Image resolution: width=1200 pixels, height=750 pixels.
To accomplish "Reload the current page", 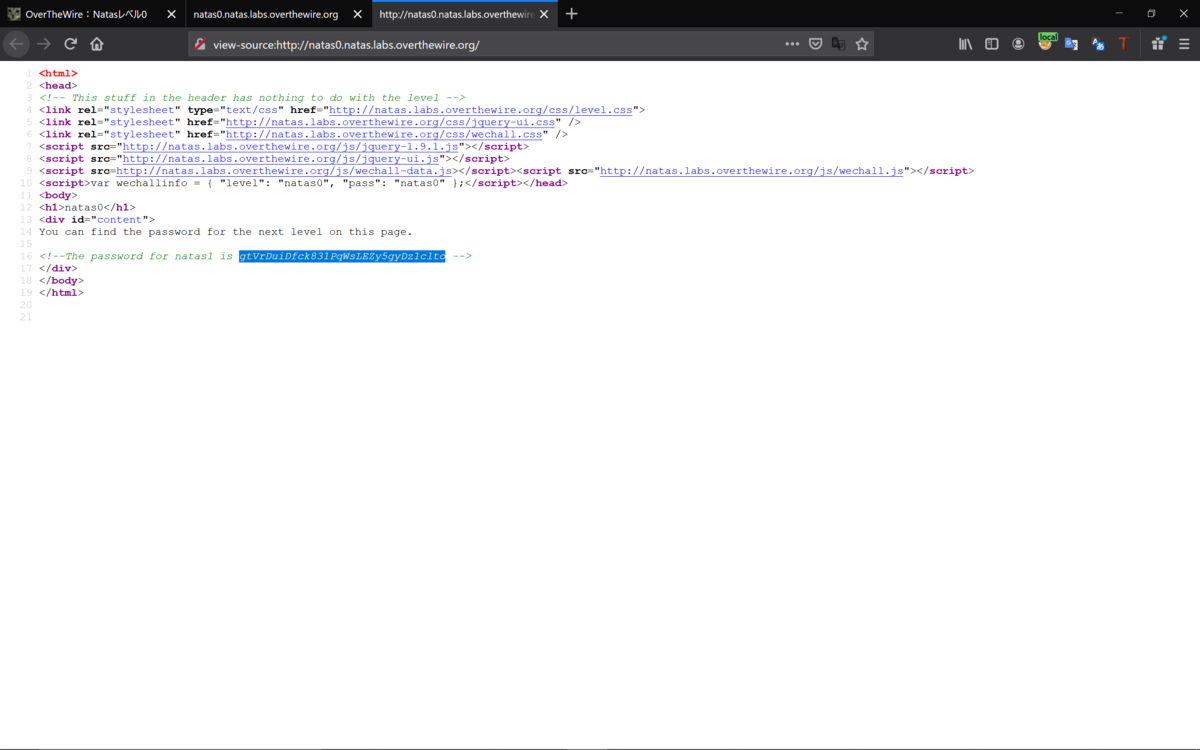I will click(70, 44).
